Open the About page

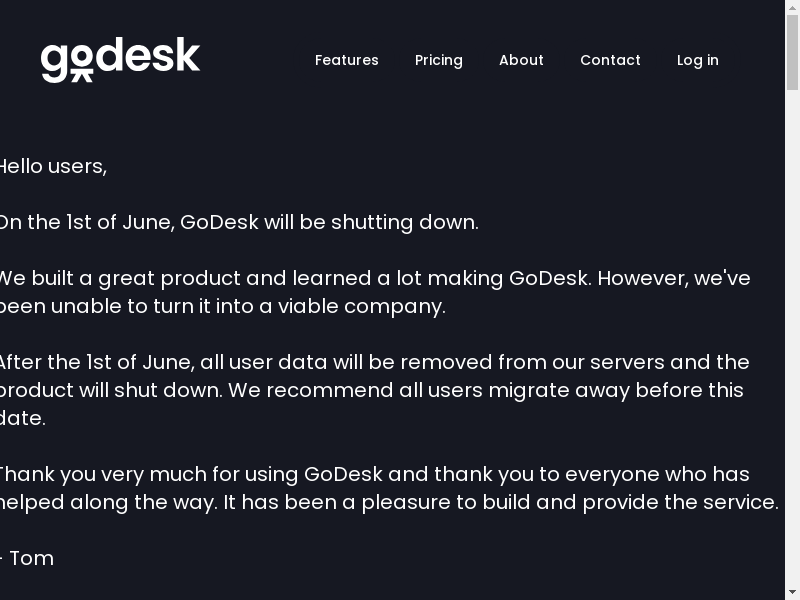[521, 60]
